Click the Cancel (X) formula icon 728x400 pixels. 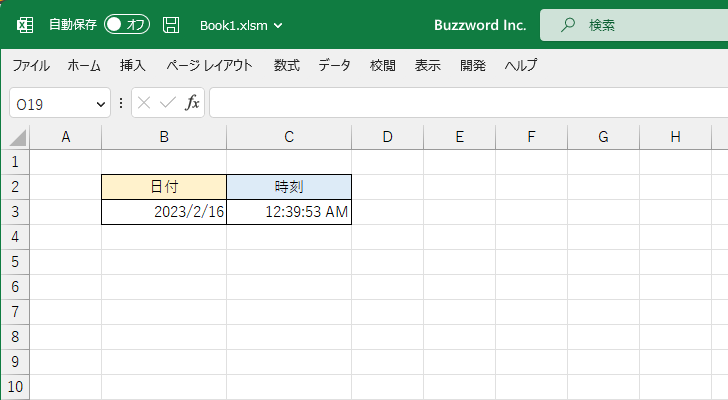pos(144,103)
